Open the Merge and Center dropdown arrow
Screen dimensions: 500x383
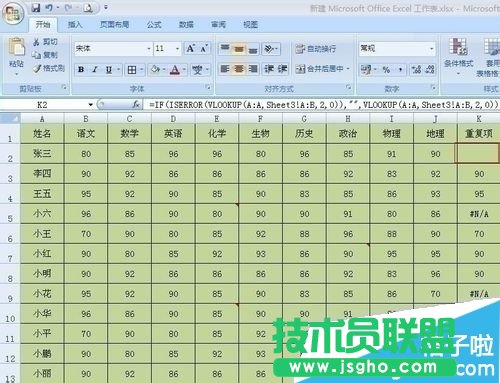(348, 69)
